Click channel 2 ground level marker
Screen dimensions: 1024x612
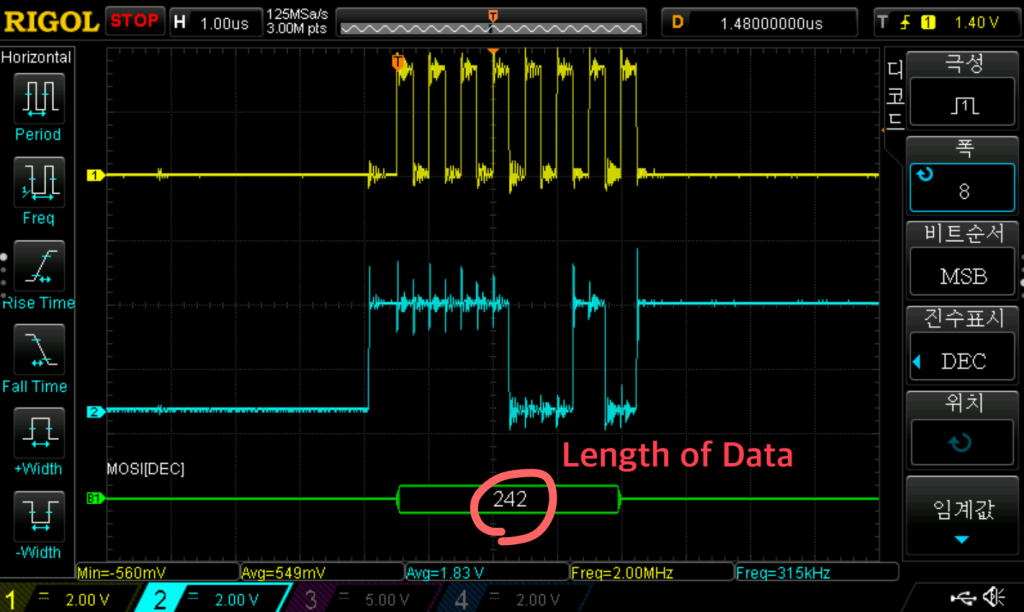pos(95,411)
